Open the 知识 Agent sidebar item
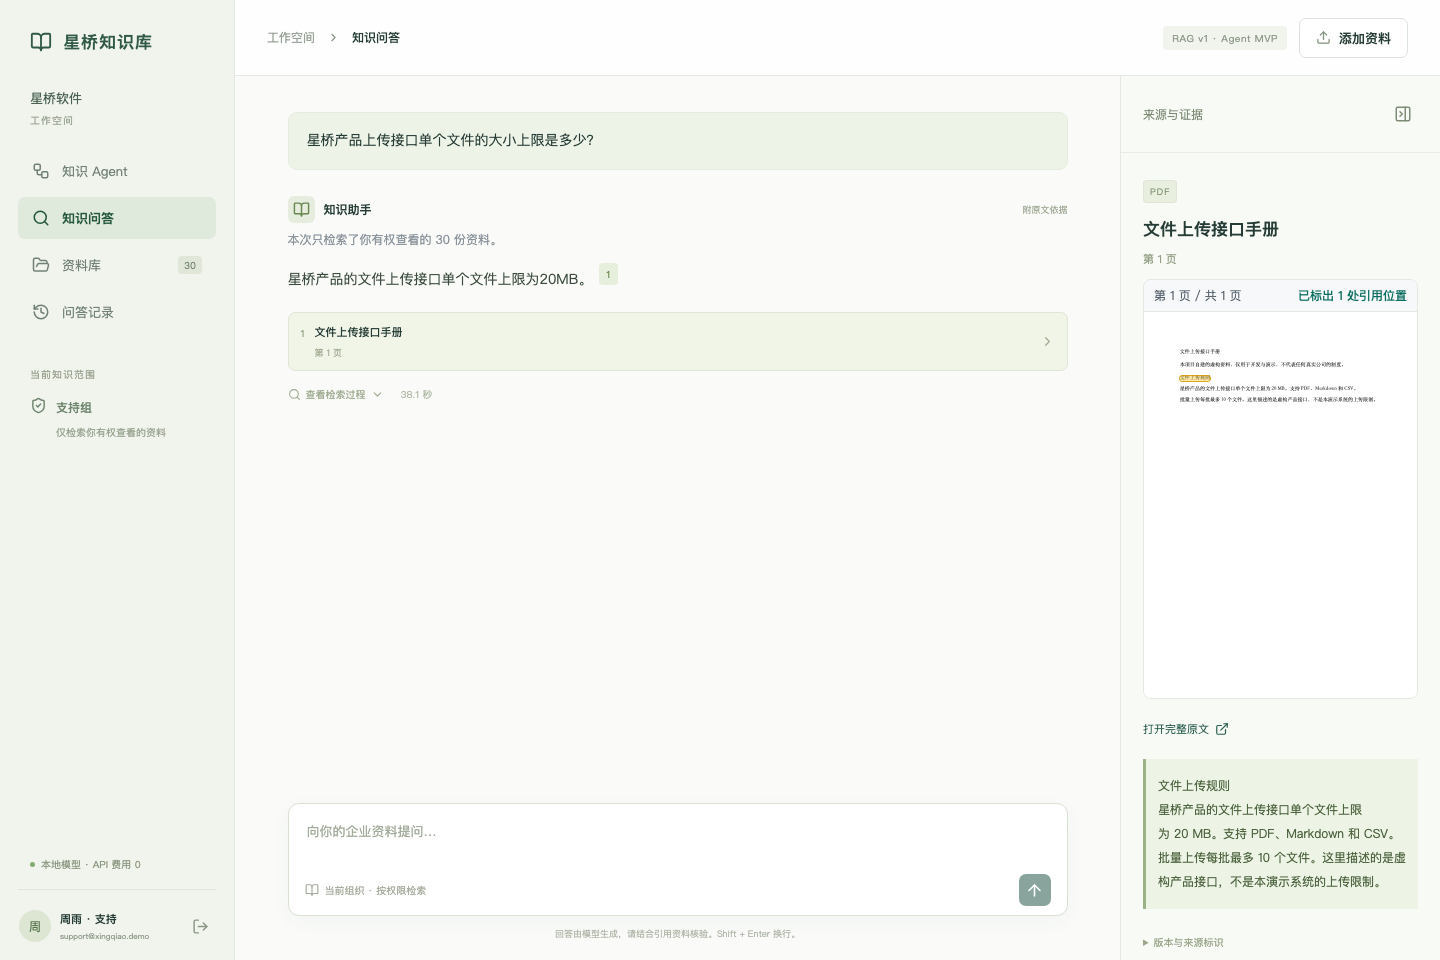 pyautogui.click(x=117, y=171)
